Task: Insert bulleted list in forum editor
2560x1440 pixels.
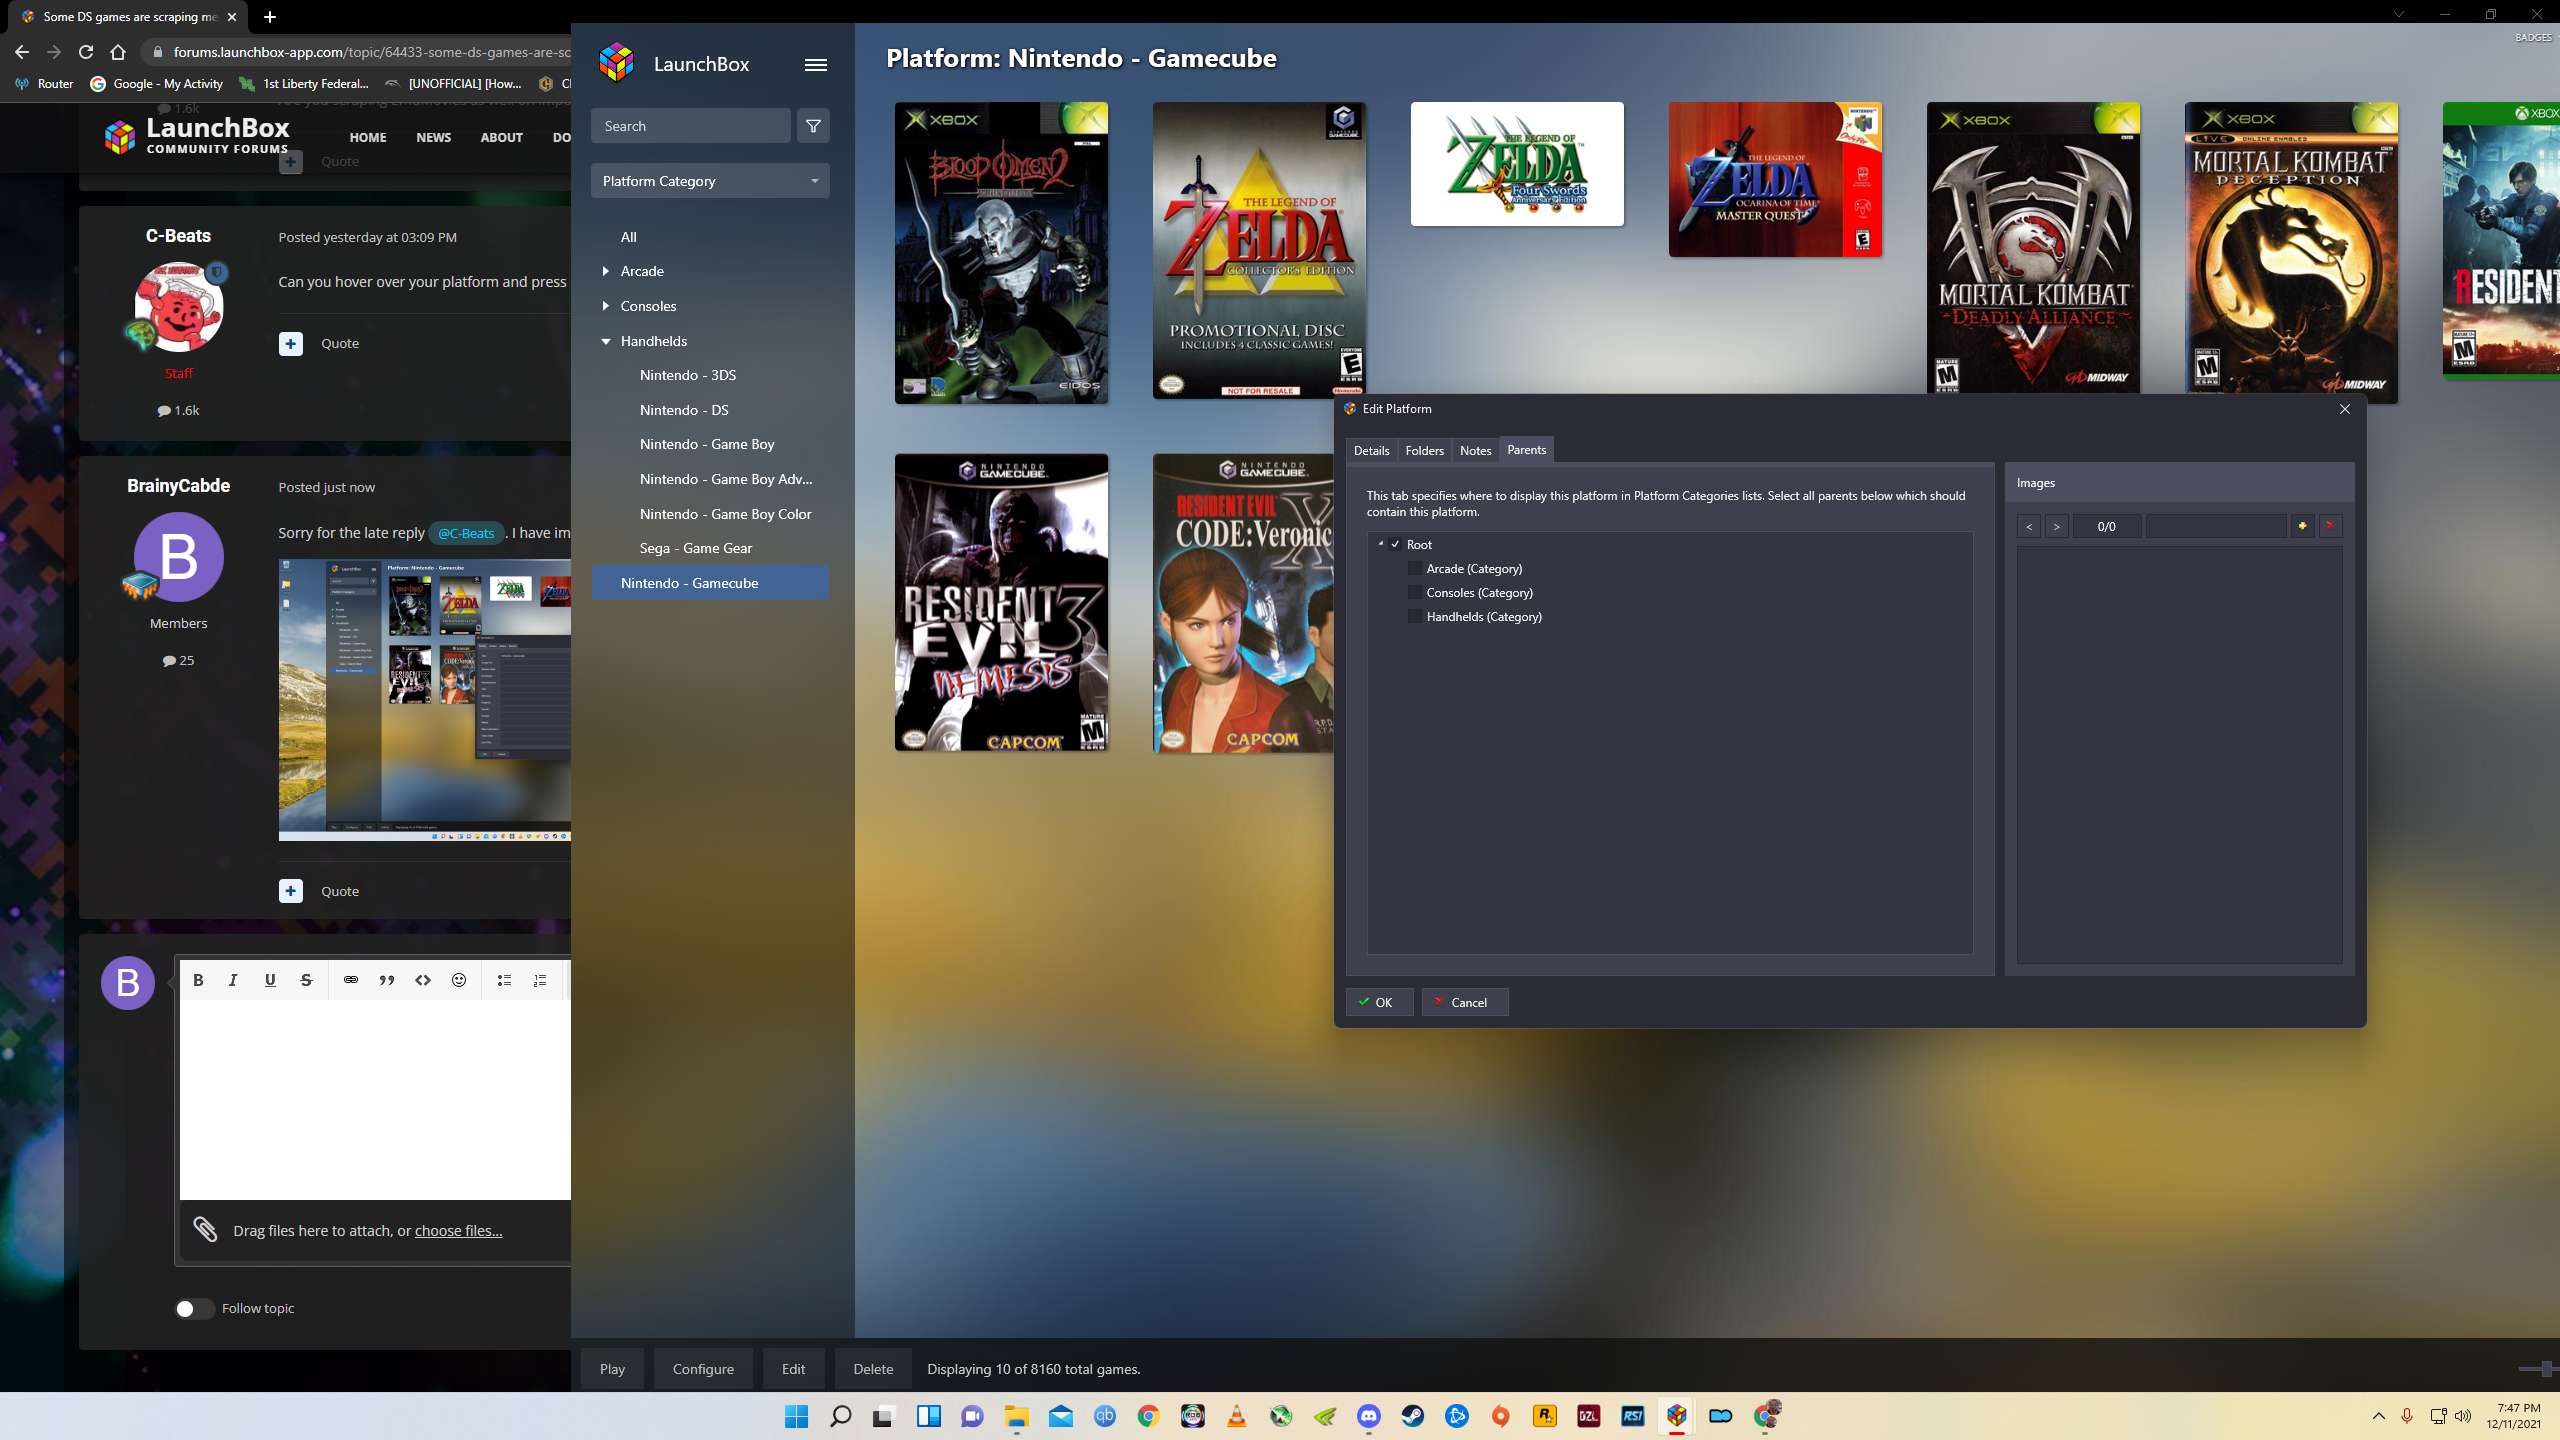Action: [504, 980]
